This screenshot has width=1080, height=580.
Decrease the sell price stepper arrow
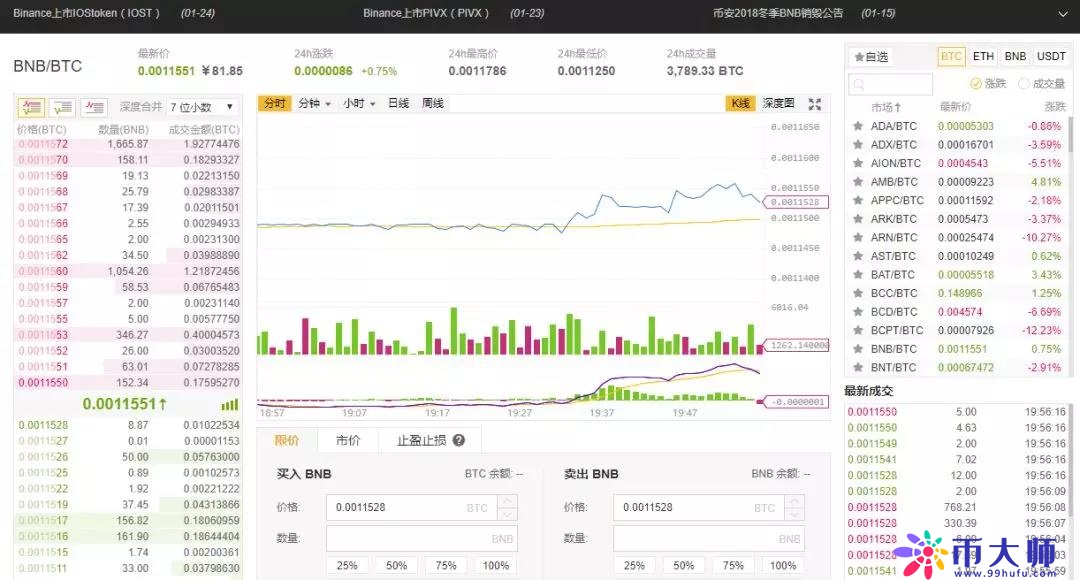[x=795, y=514]
